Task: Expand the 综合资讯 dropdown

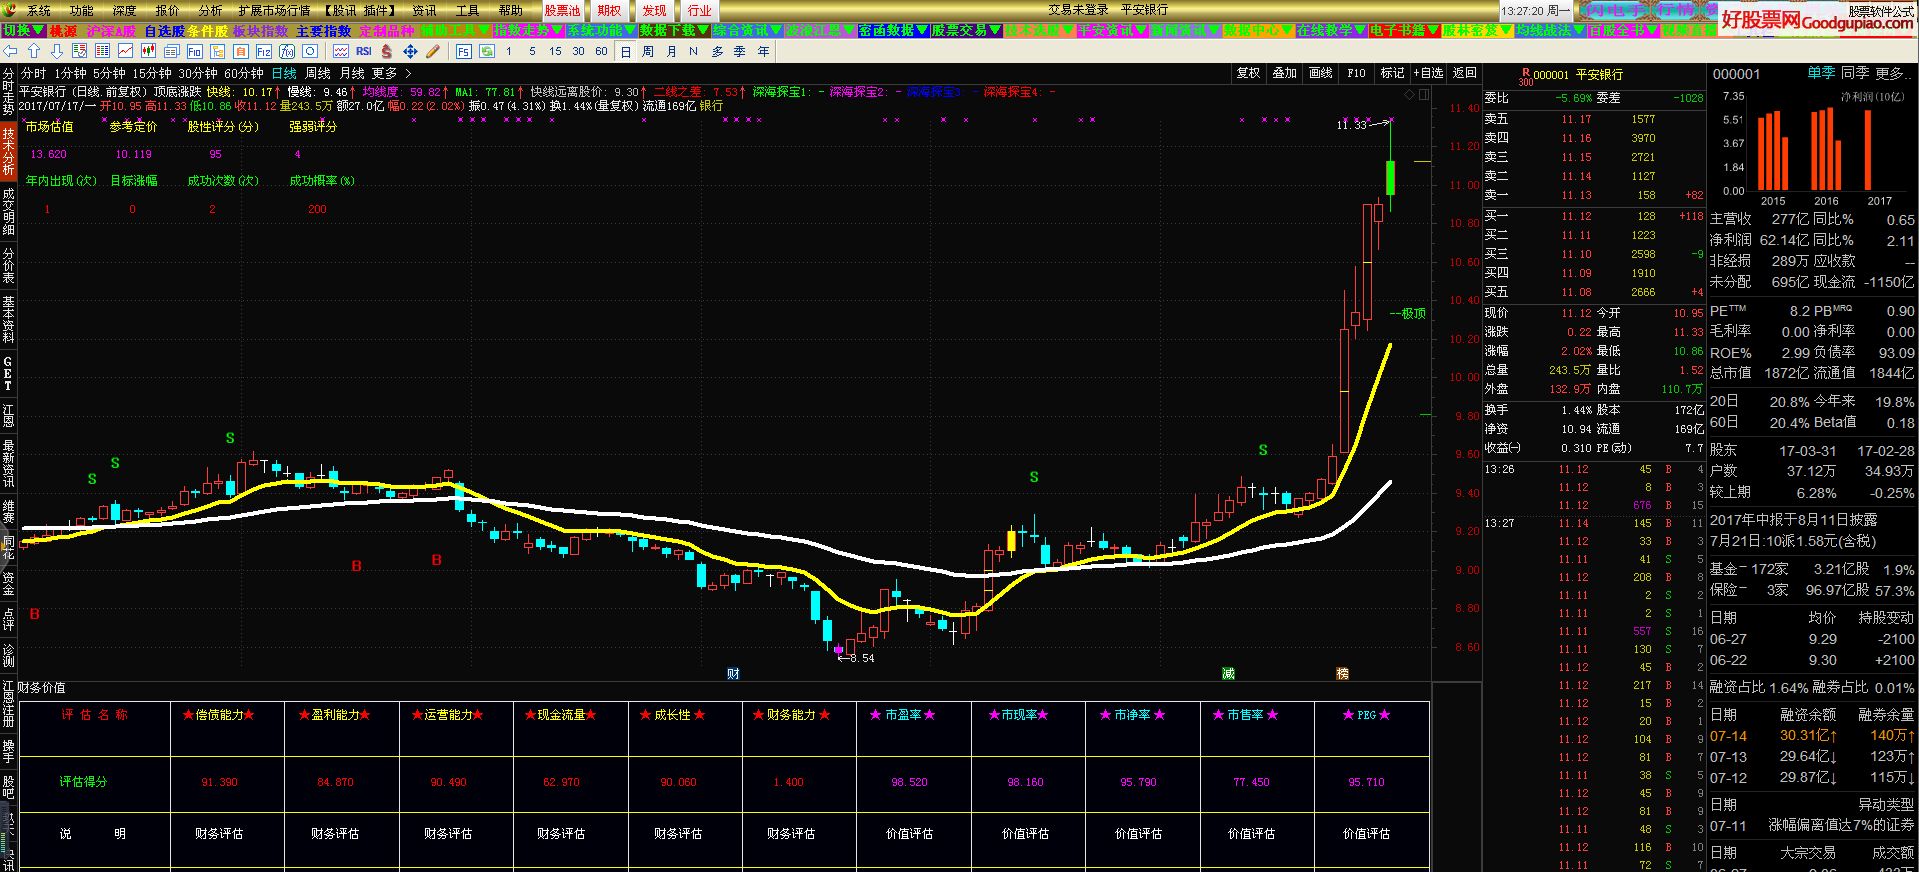Action: point(748,31)
